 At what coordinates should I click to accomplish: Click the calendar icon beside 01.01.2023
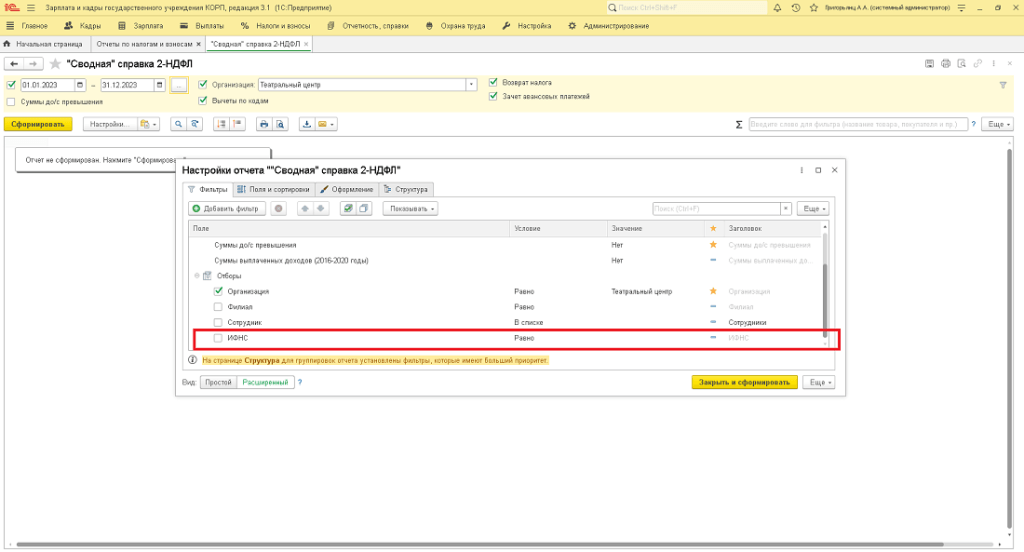pos(80,85)
